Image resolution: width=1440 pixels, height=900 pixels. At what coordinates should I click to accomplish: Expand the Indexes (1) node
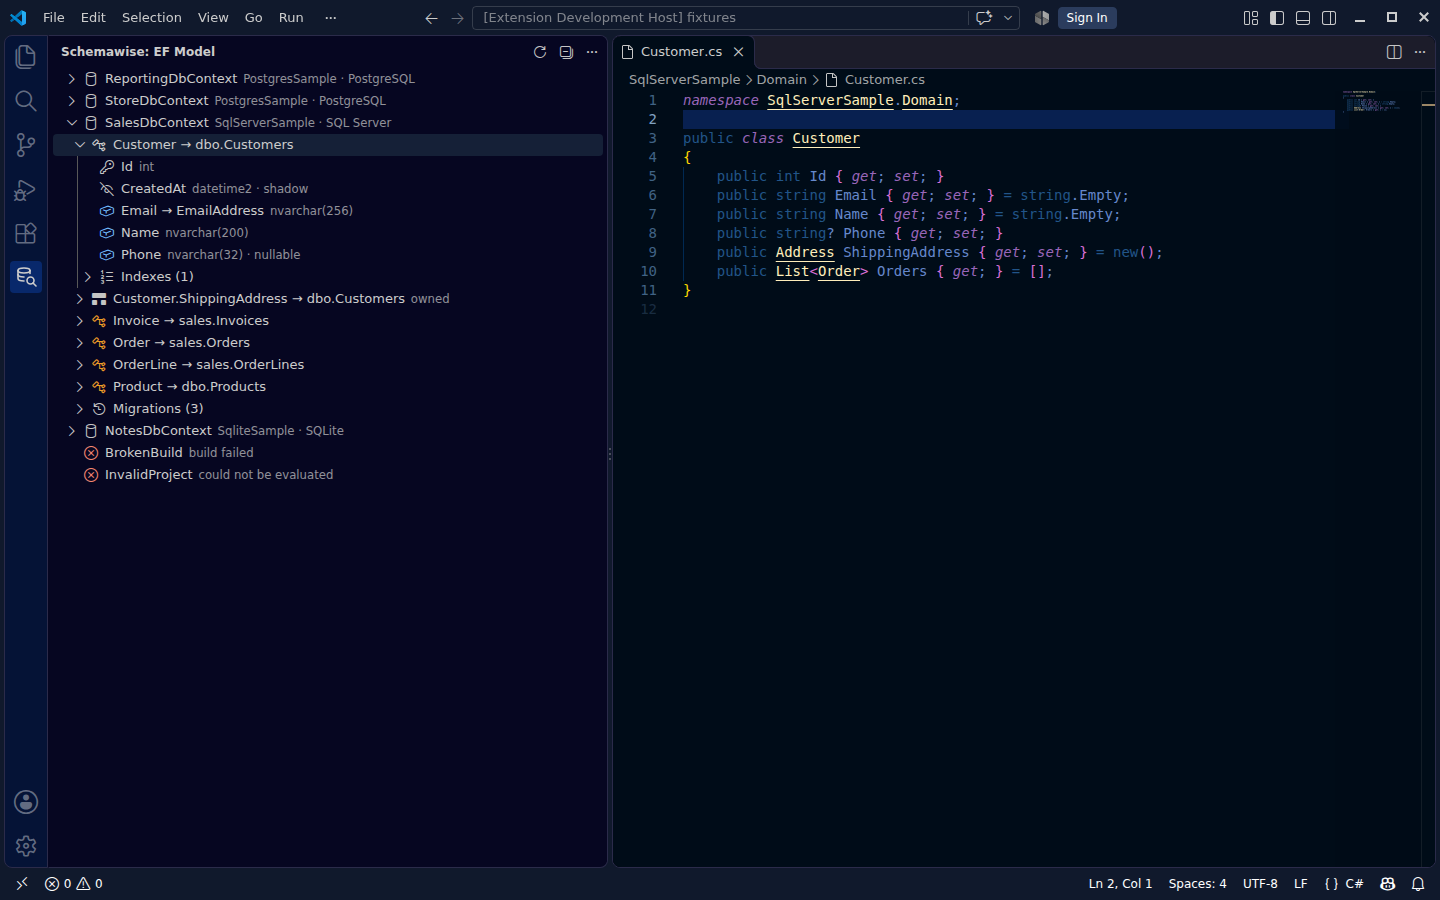[x=88, y=277]
